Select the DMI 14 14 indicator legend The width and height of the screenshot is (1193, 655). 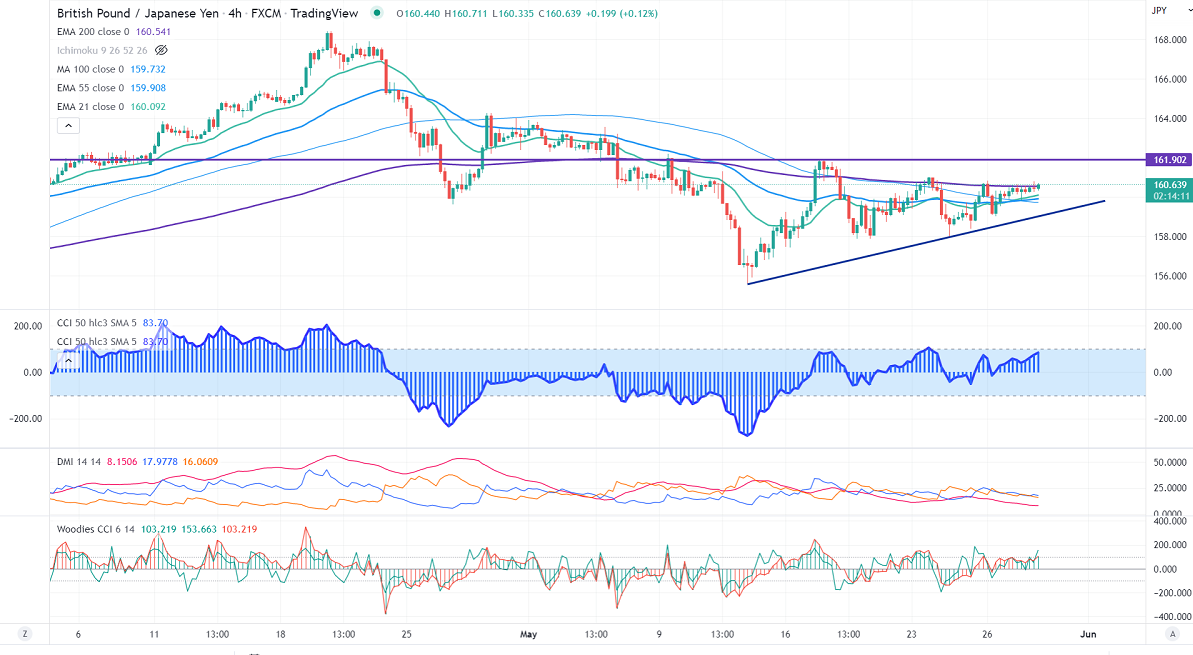tap(79, 462)
